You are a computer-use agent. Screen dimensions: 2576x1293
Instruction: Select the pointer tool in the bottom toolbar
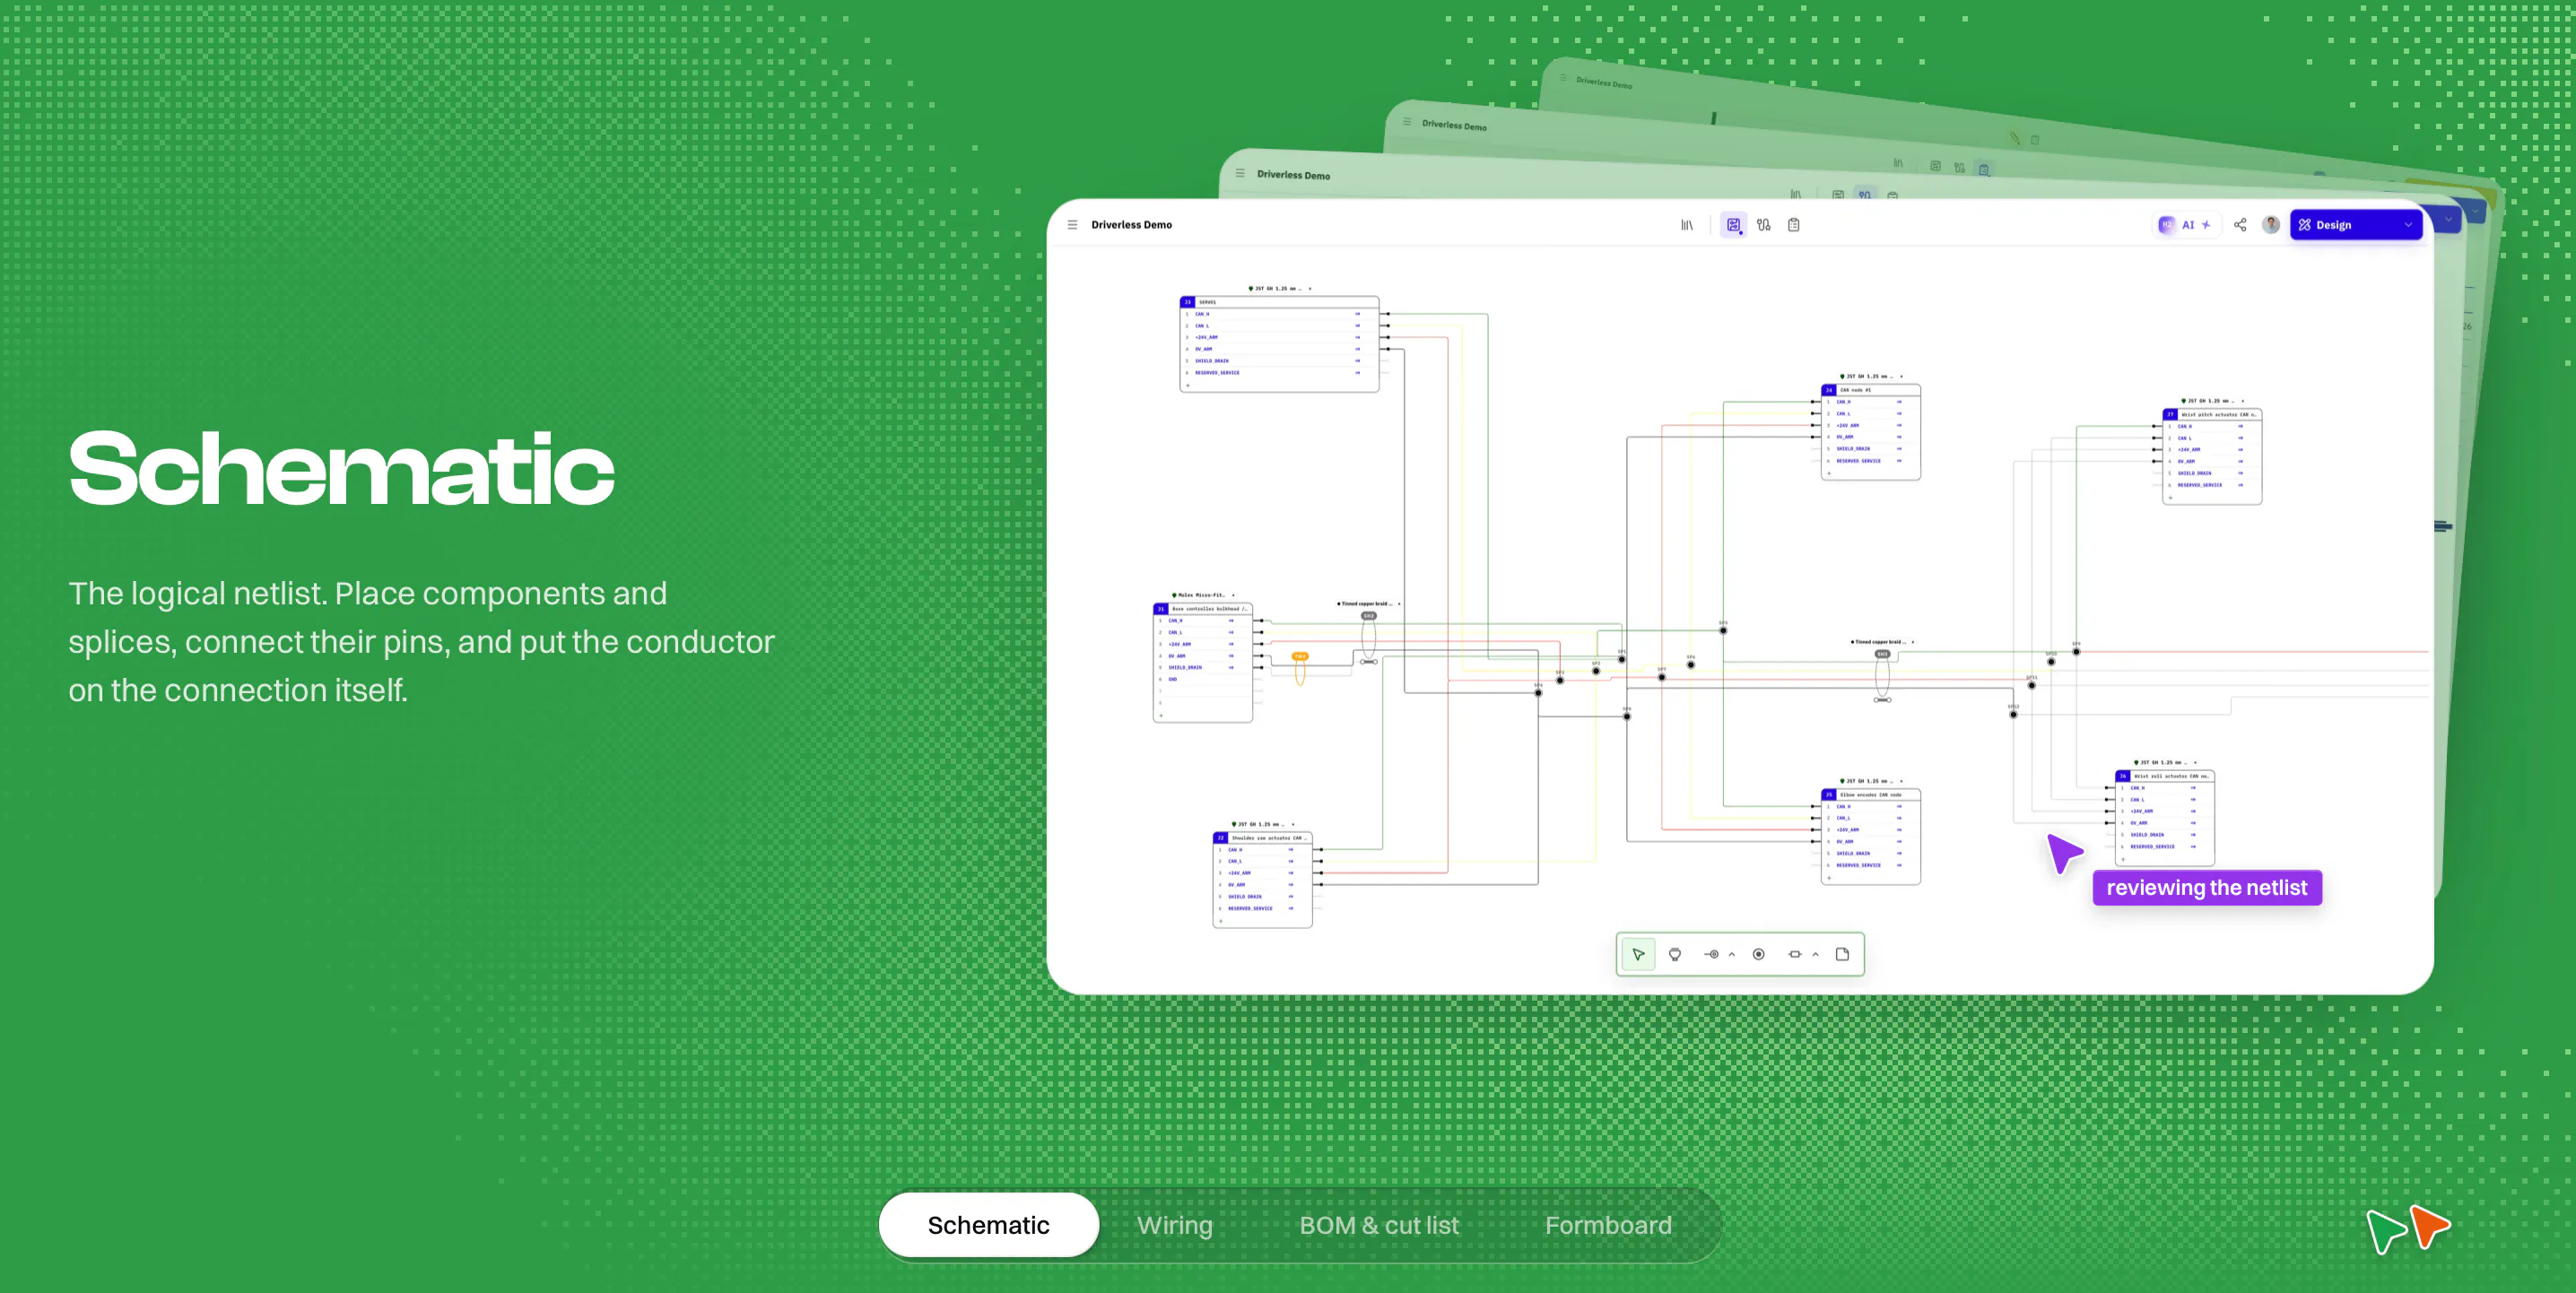(x=1638, y=954)
